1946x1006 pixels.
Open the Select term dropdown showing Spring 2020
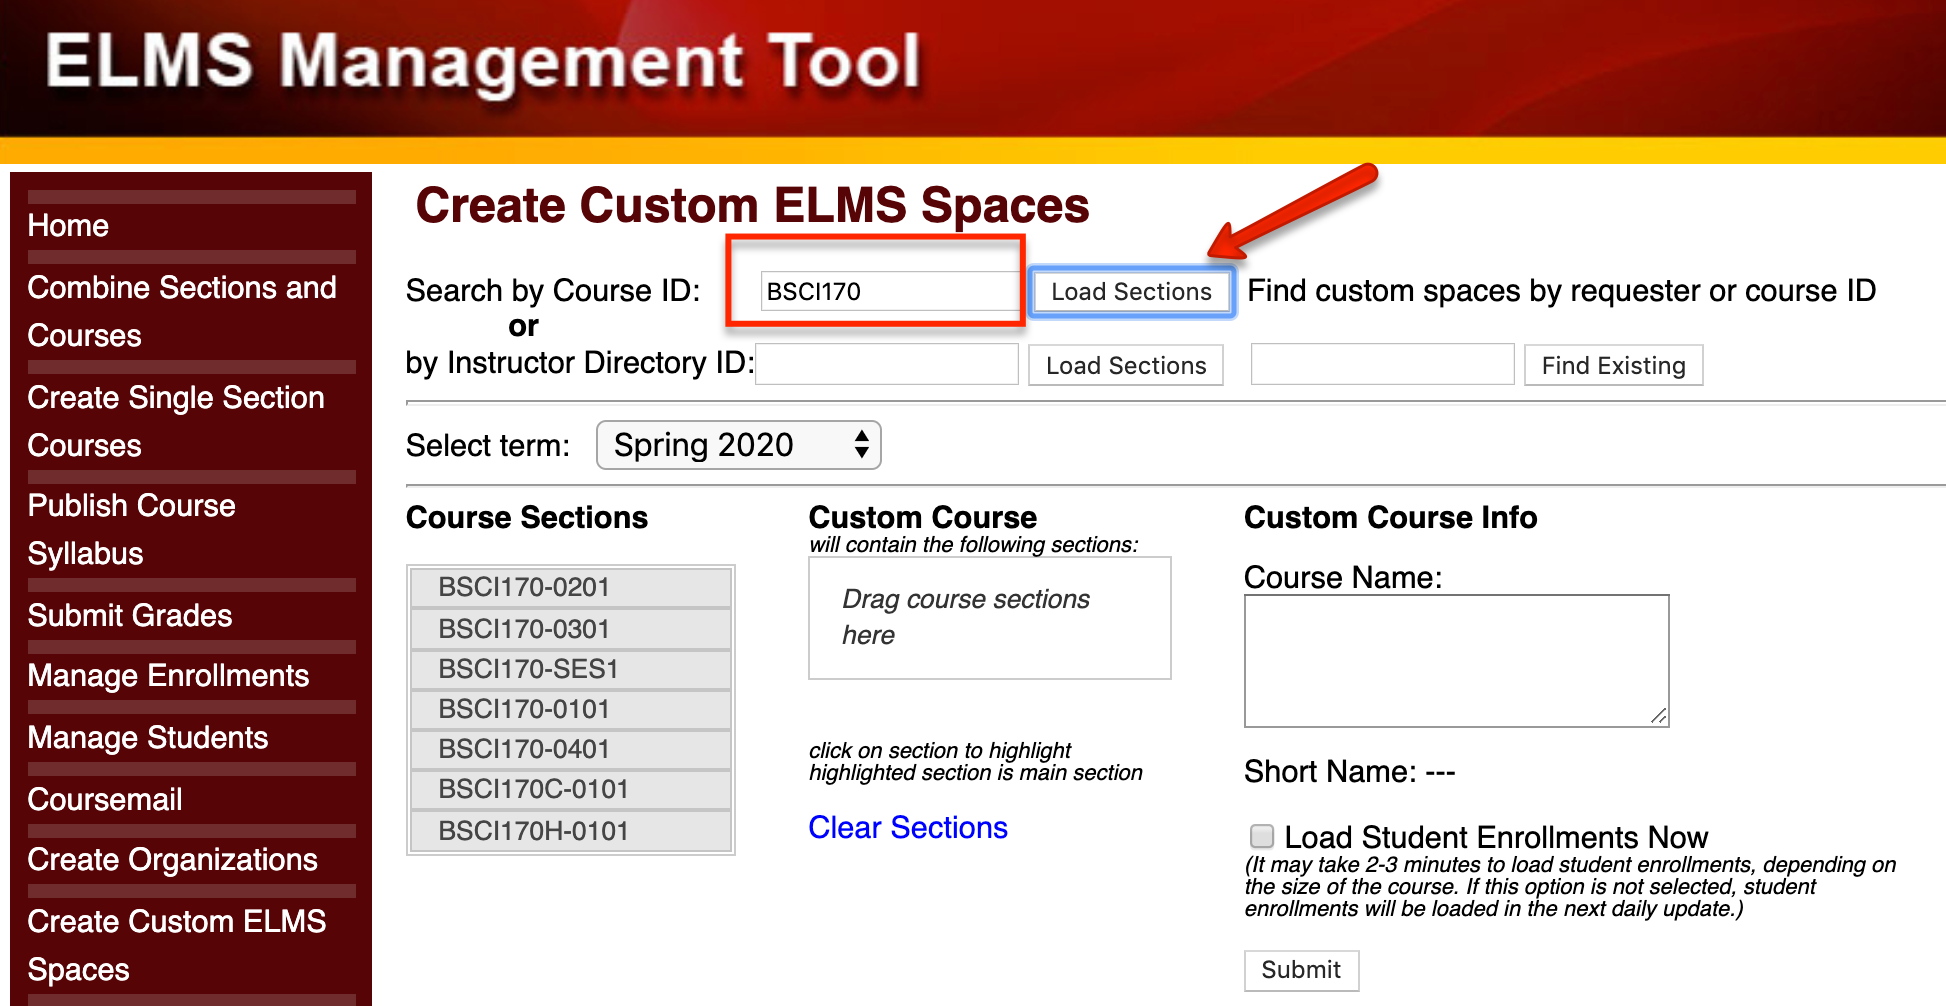click(x=737, y=445)
